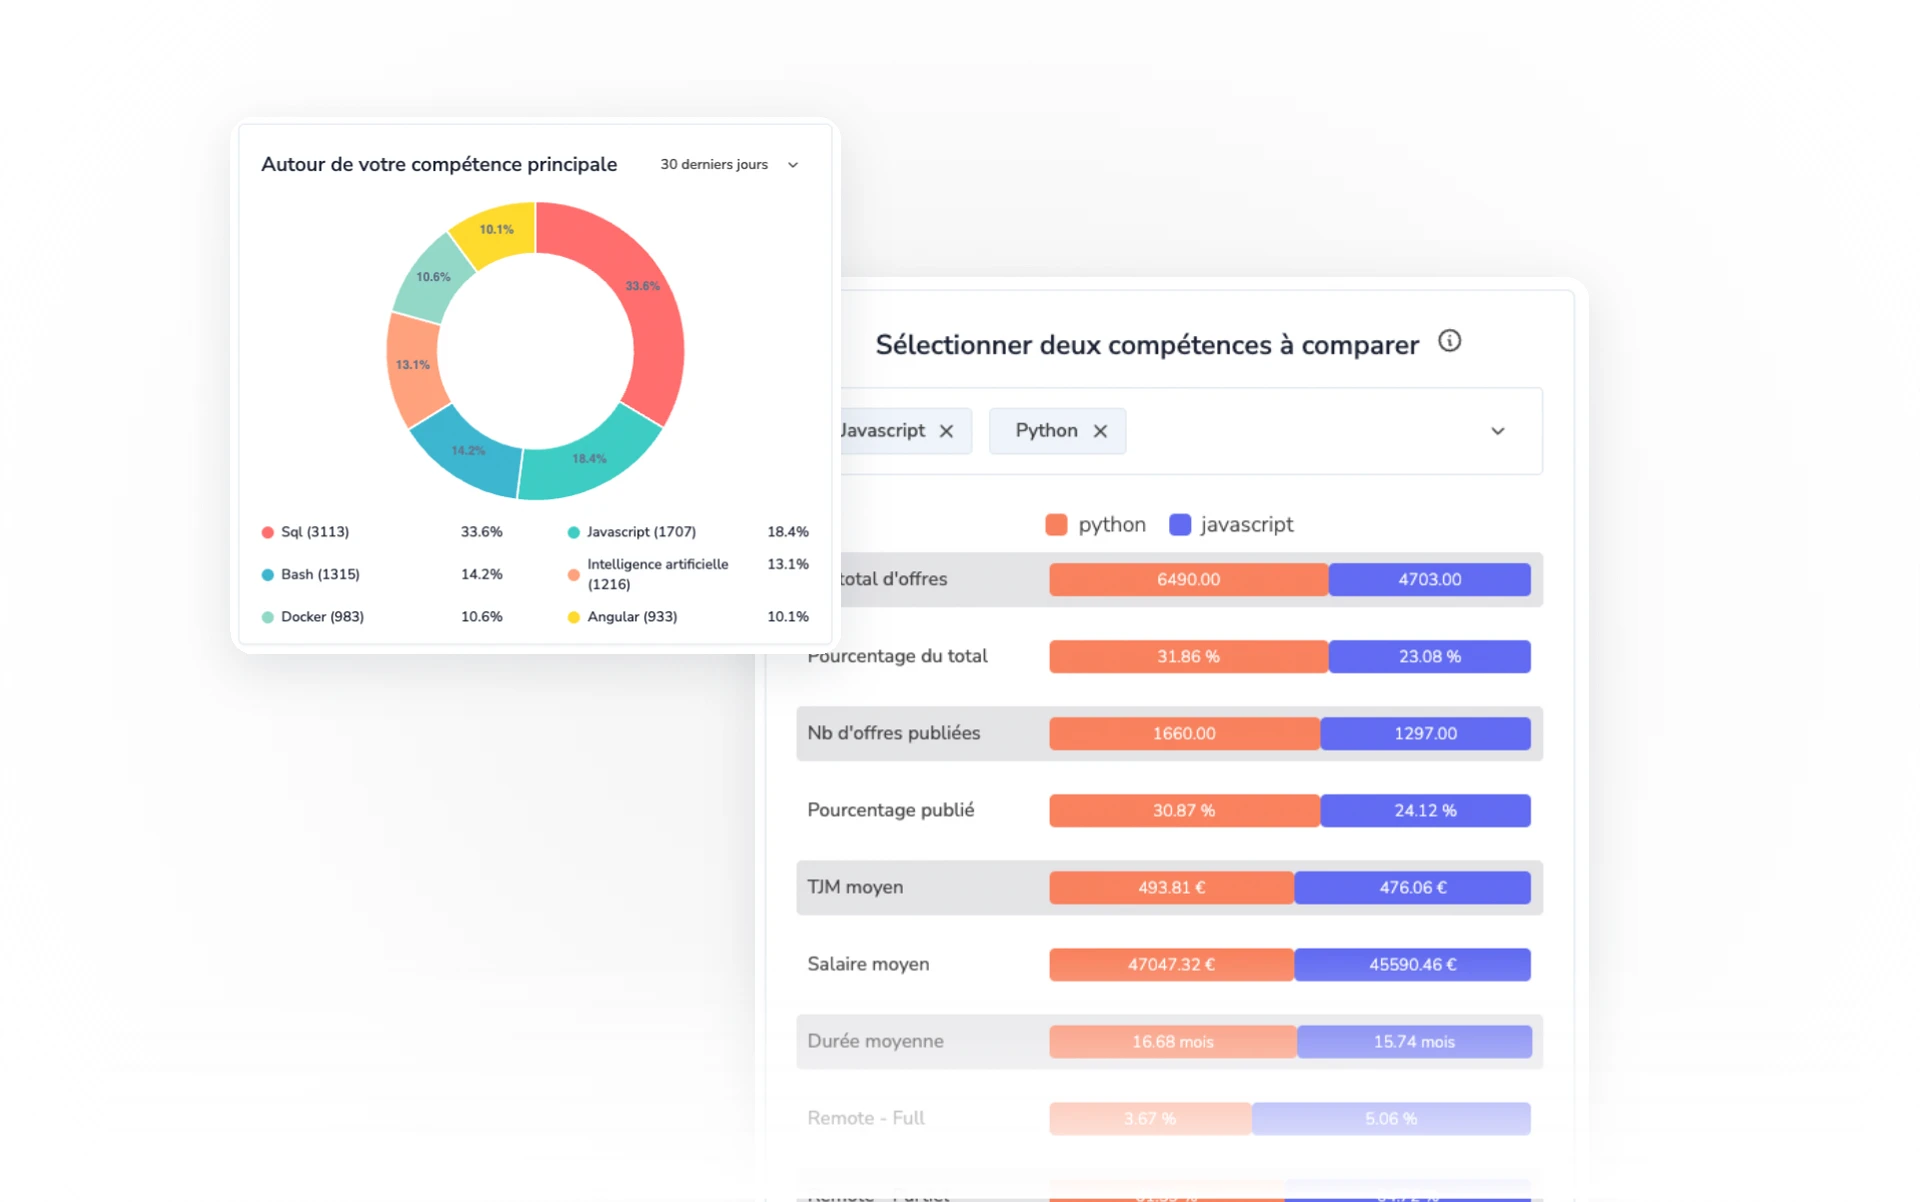
Task: Click the blue javascript legend square
Action: pos(1179,524)
